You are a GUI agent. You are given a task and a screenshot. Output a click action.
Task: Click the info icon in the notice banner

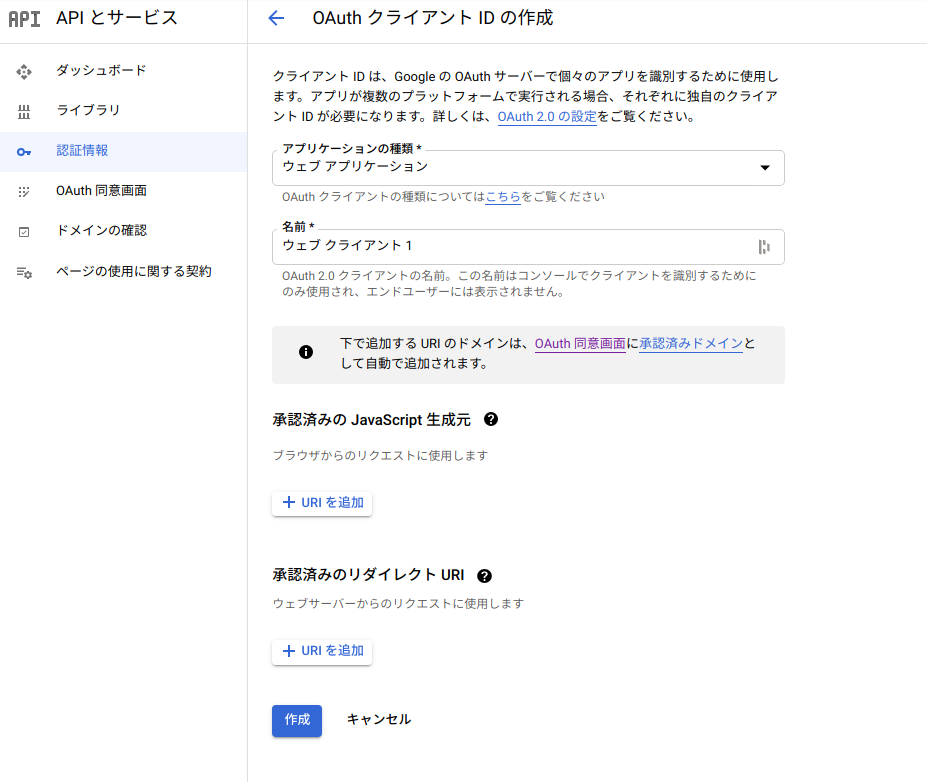(x=305, y=352)
